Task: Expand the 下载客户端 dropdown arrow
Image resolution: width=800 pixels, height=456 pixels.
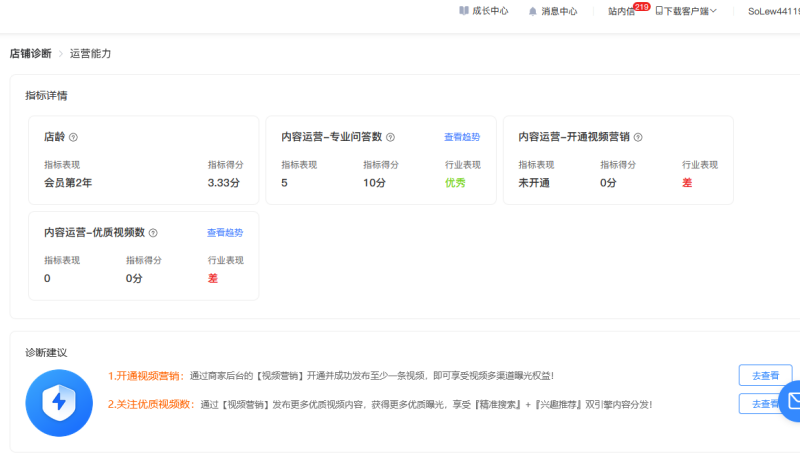Action: pos(713,11)
